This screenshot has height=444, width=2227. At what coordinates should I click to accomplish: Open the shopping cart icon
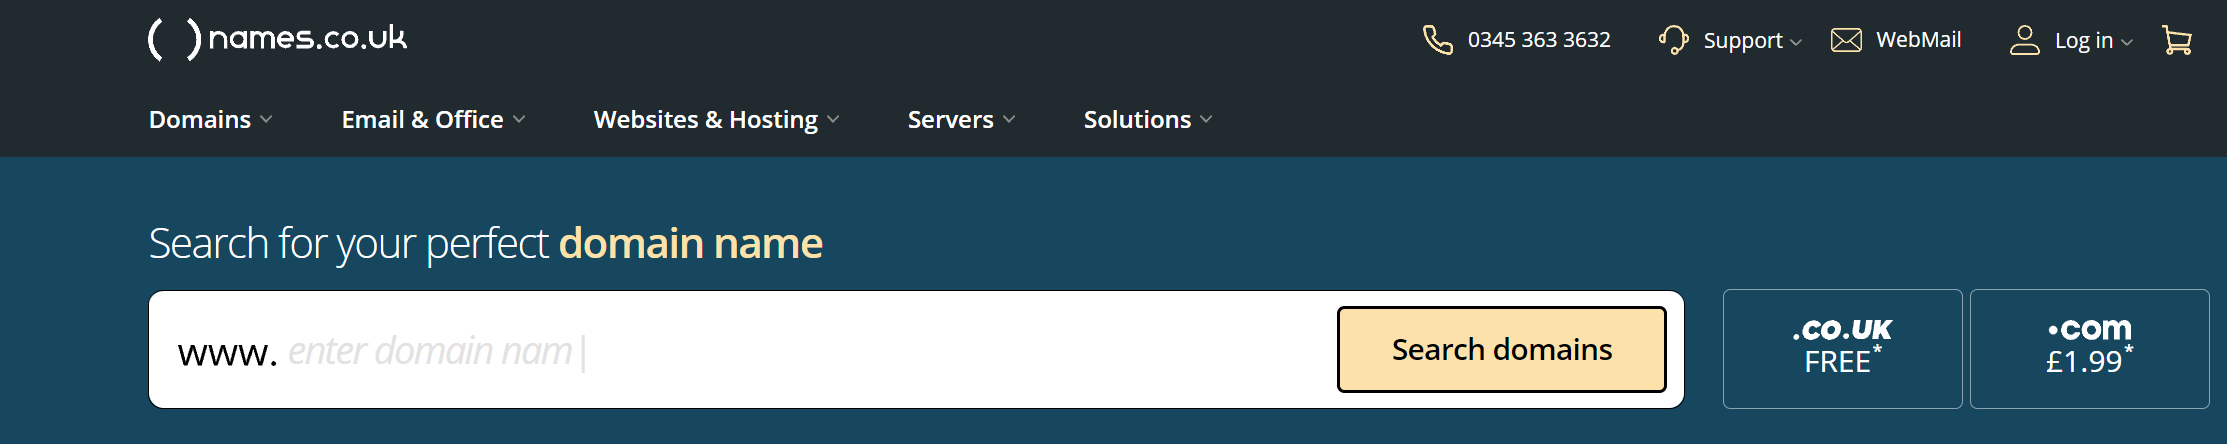(2176, 40)
